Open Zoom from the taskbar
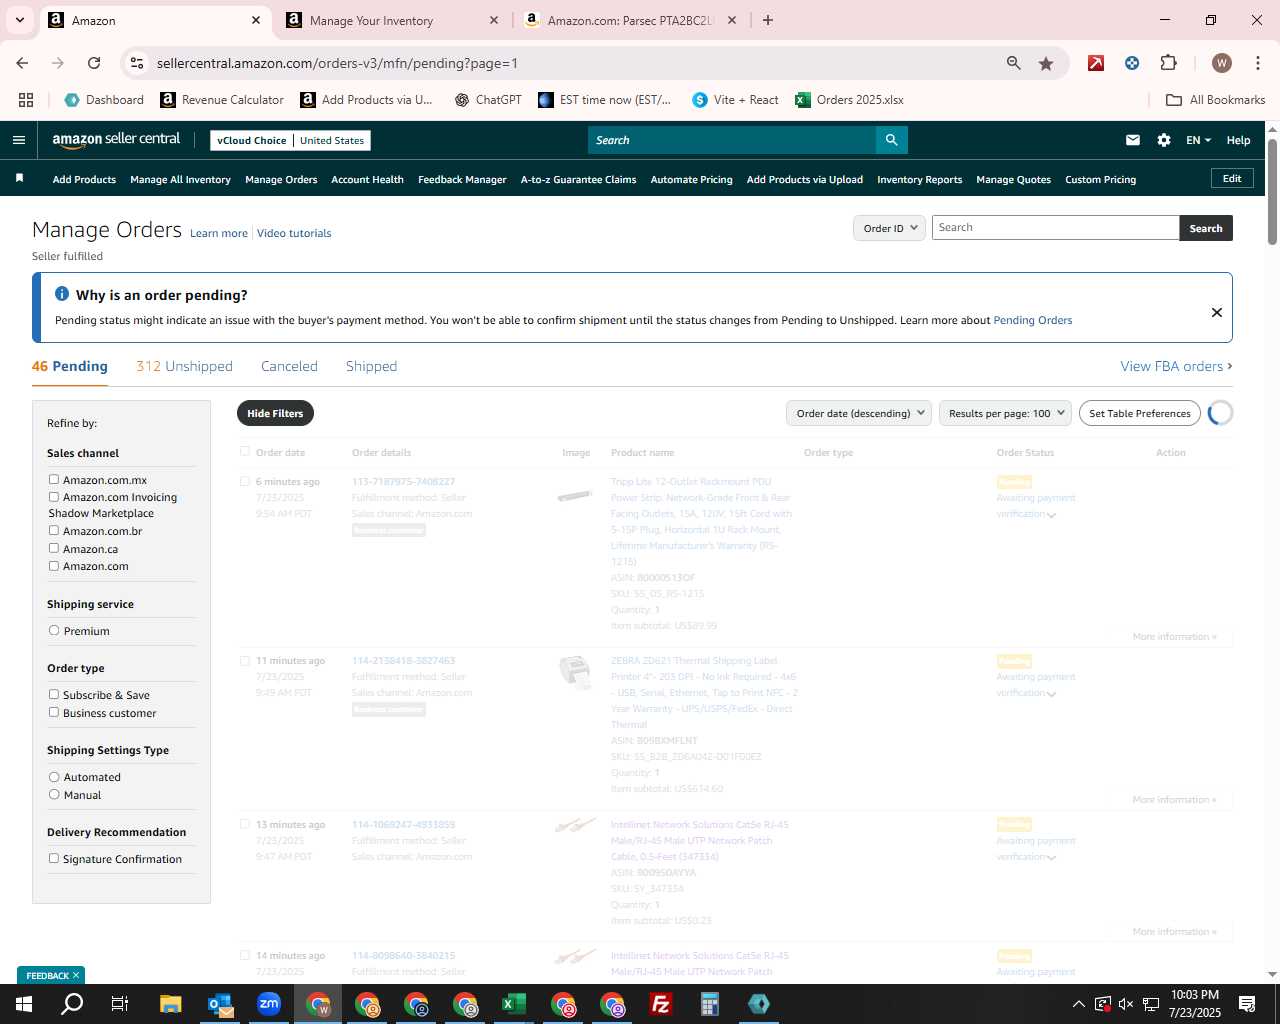The width and height of the screenshot is (1280, 1024). tap(269, 1004)
